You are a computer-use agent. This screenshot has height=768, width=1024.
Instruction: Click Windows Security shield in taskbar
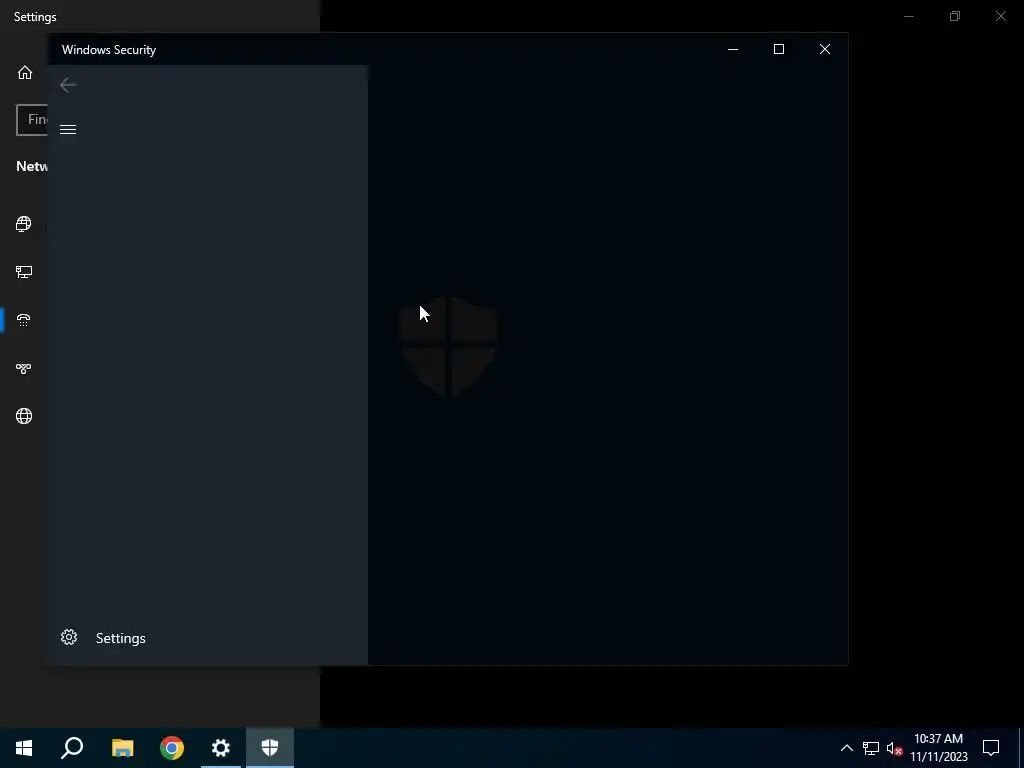(x=270, y=748)
